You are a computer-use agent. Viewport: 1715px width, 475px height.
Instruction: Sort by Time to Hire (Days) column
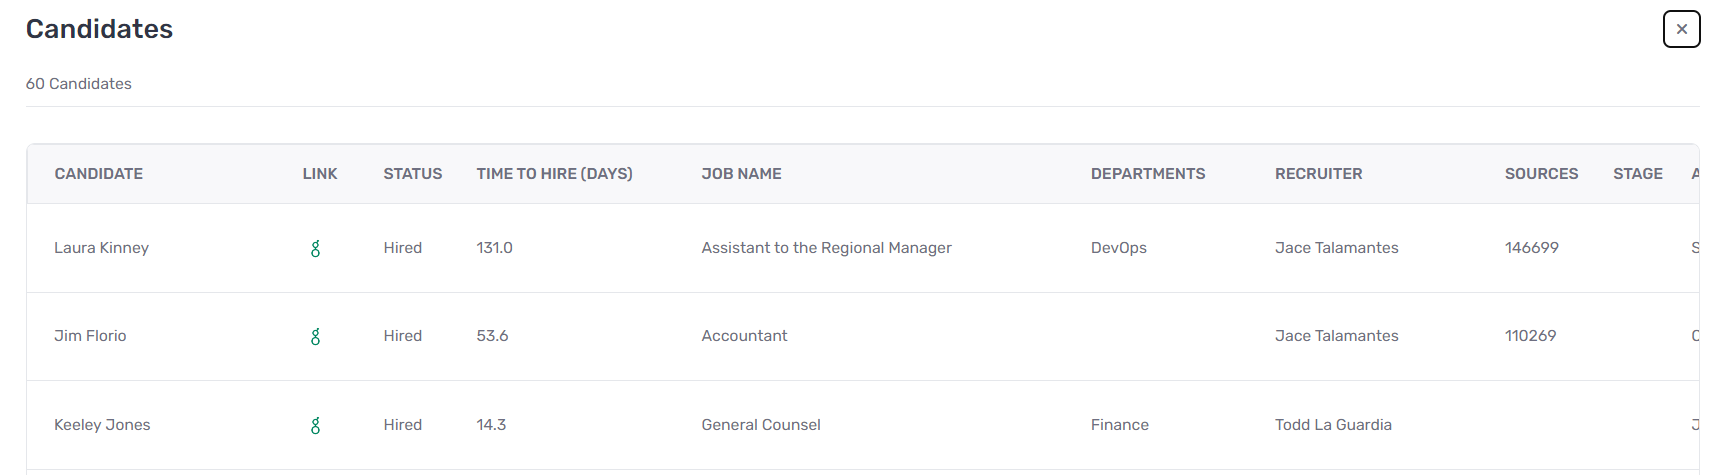[x=554, y=174]
